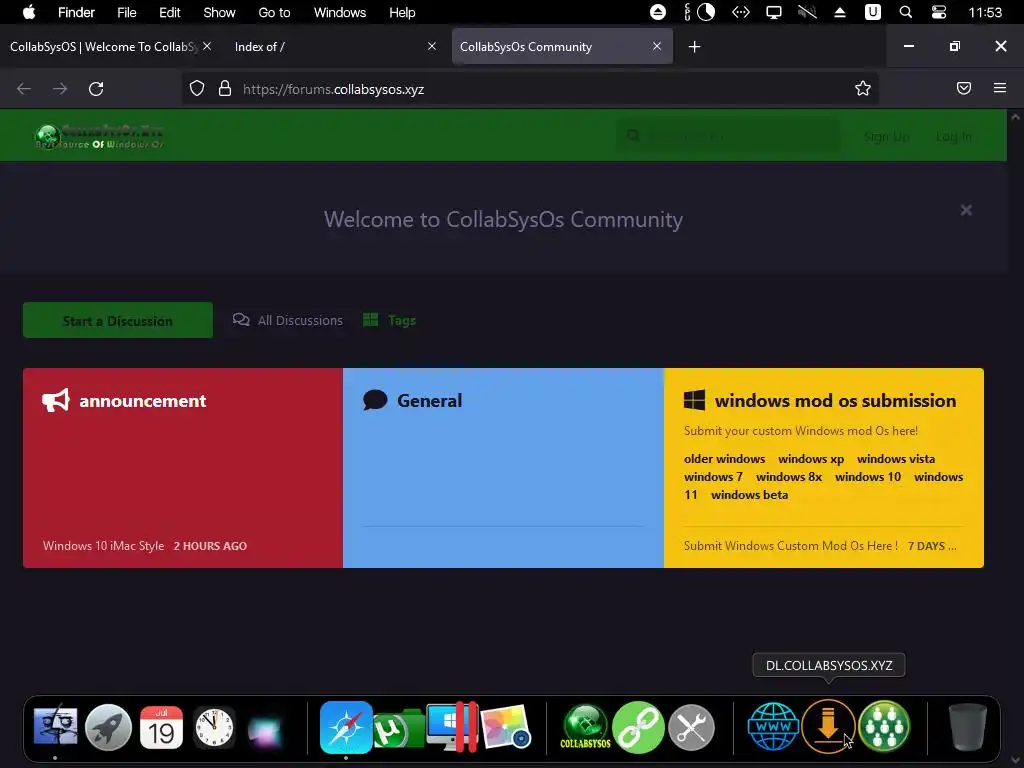Open Finder from the dock

tap(56, 727)
